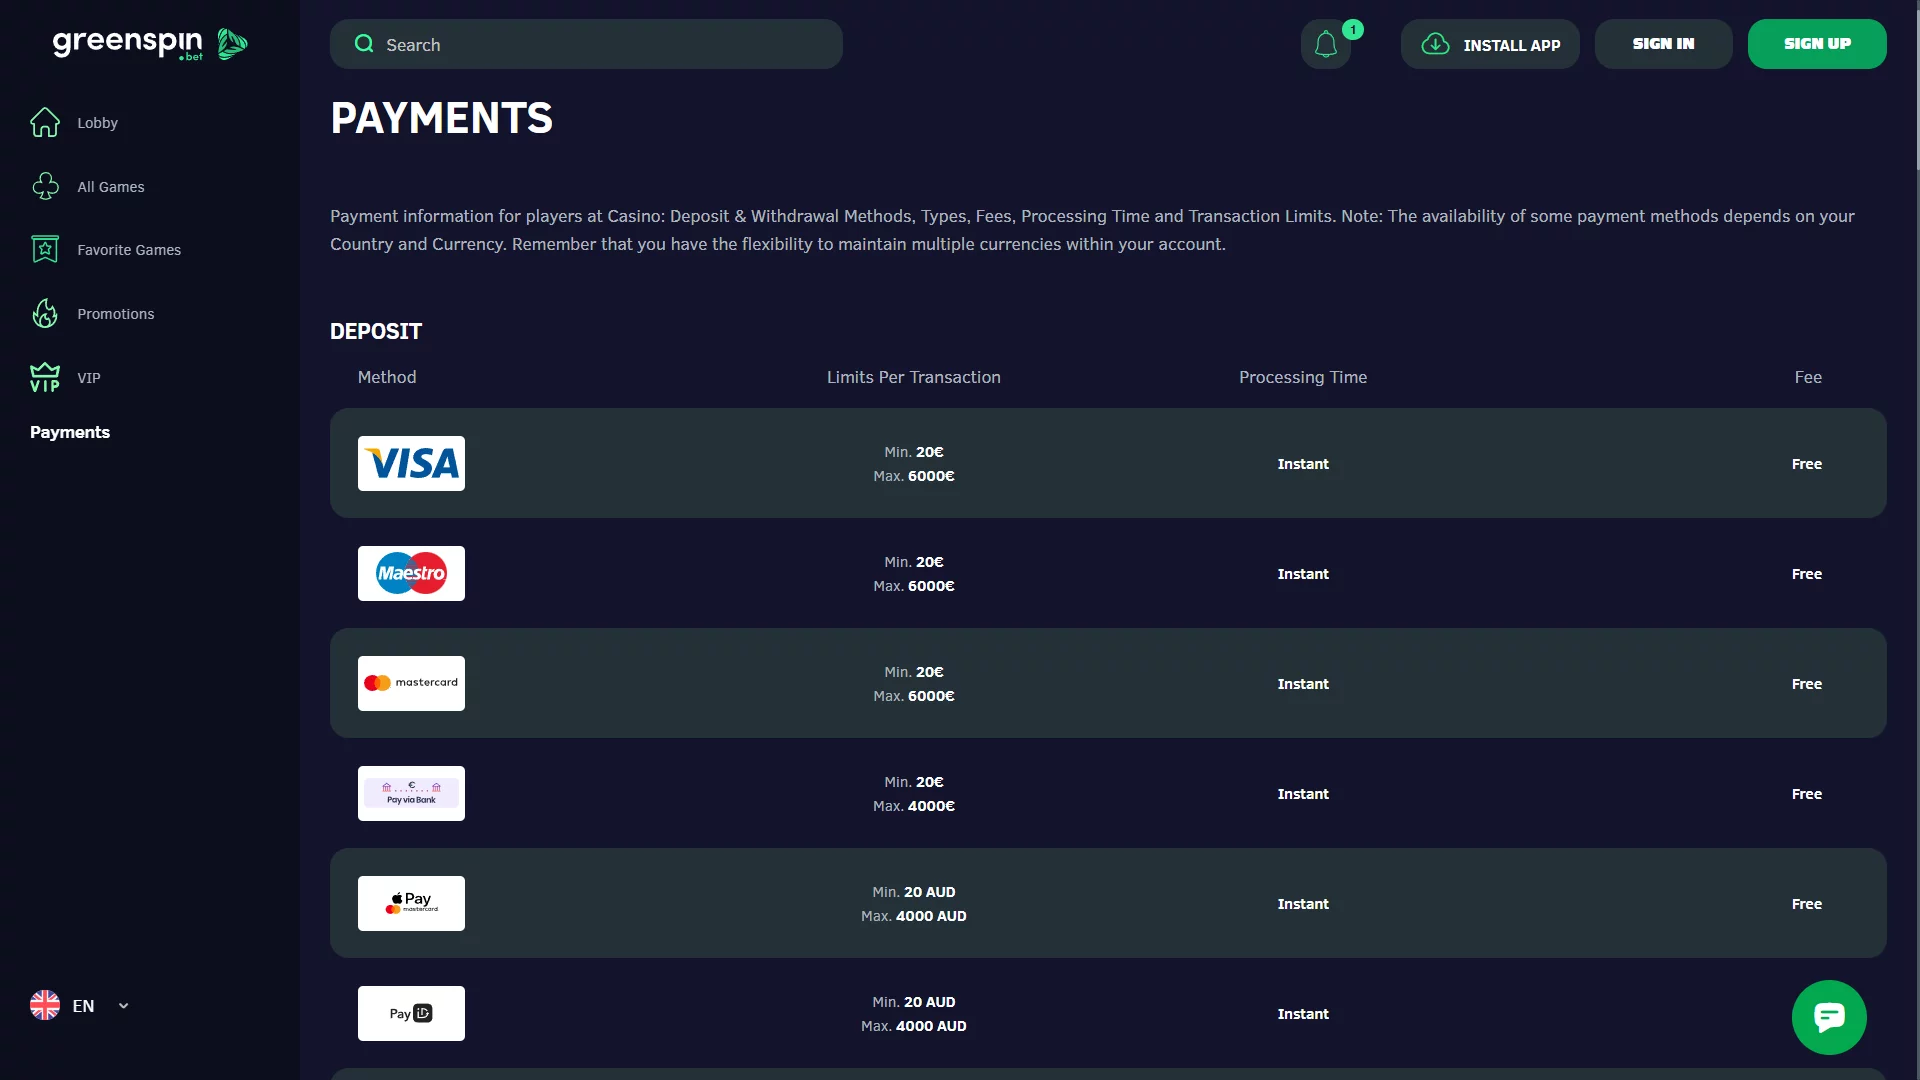Click the SIGN UP button
This screenshot has width=1920, height=1080.
click(1817, 44)
